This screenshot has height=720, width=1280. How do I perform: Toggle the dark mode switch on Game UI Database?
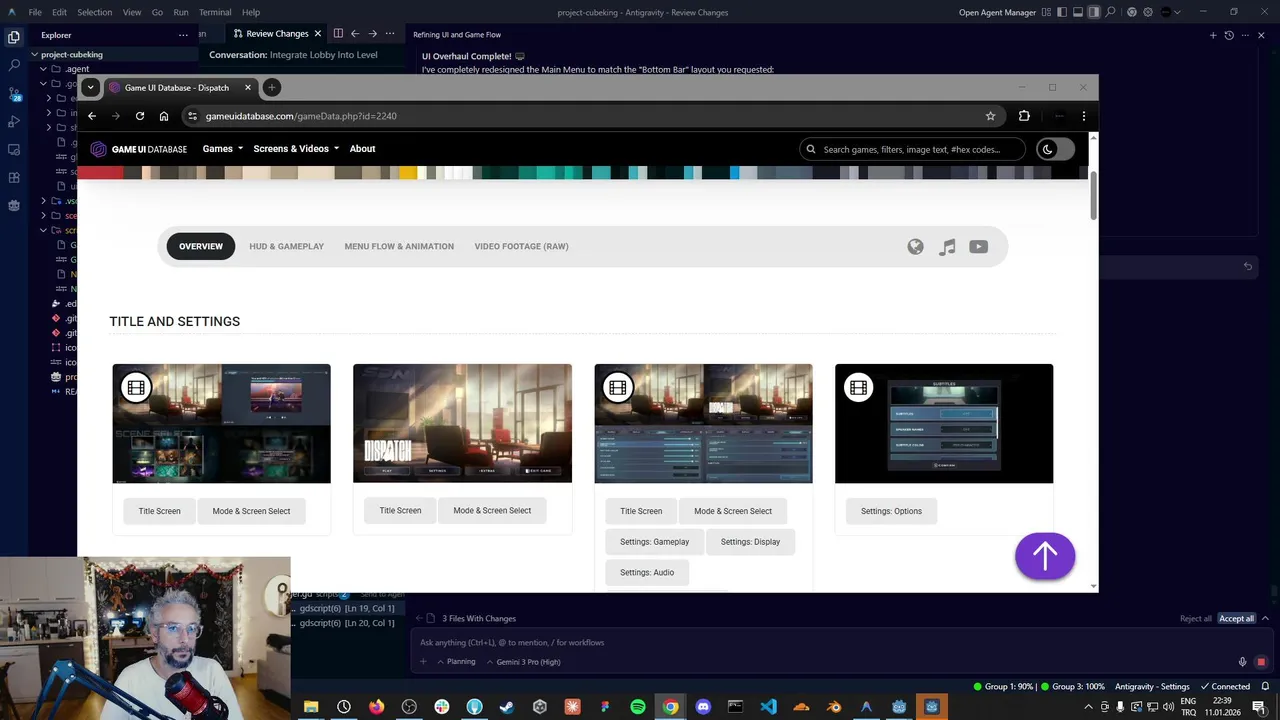pos(1055,149)
